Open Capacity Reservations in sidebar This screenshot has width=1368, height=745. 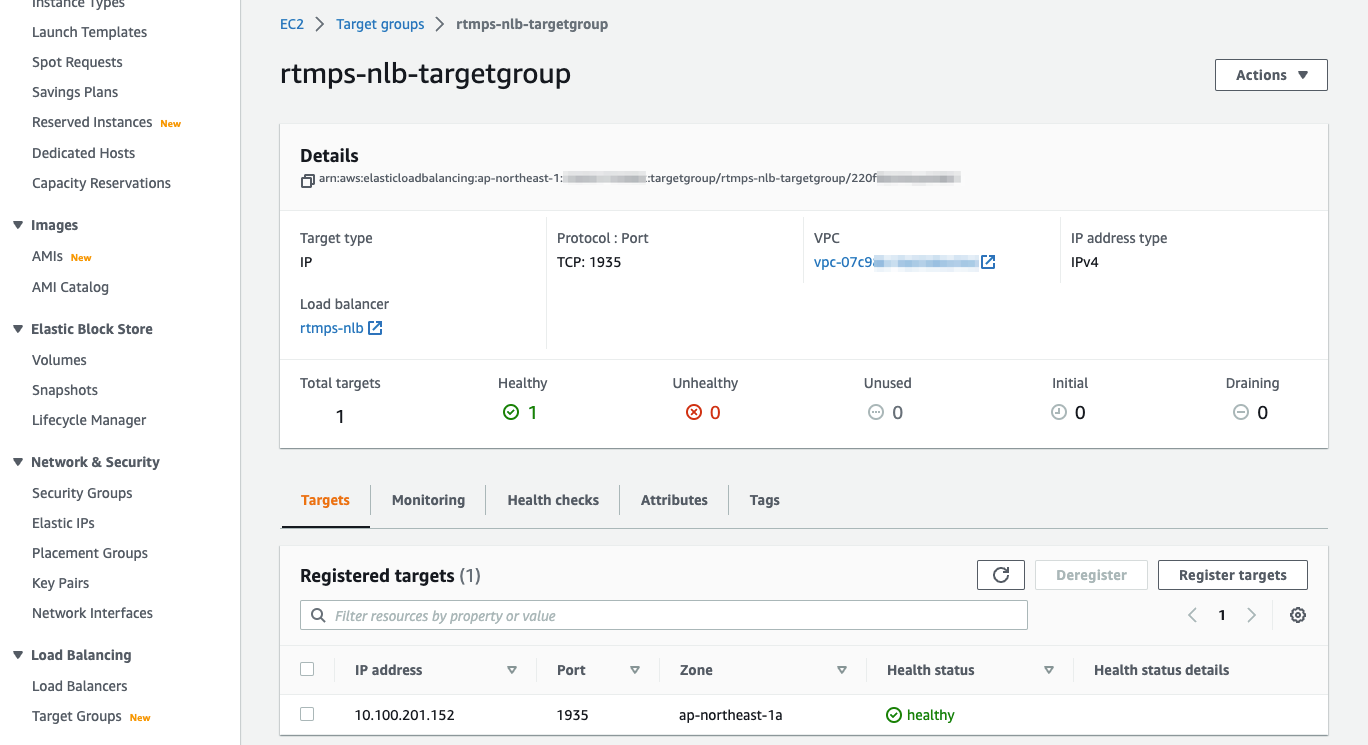(x=101, y=183)
